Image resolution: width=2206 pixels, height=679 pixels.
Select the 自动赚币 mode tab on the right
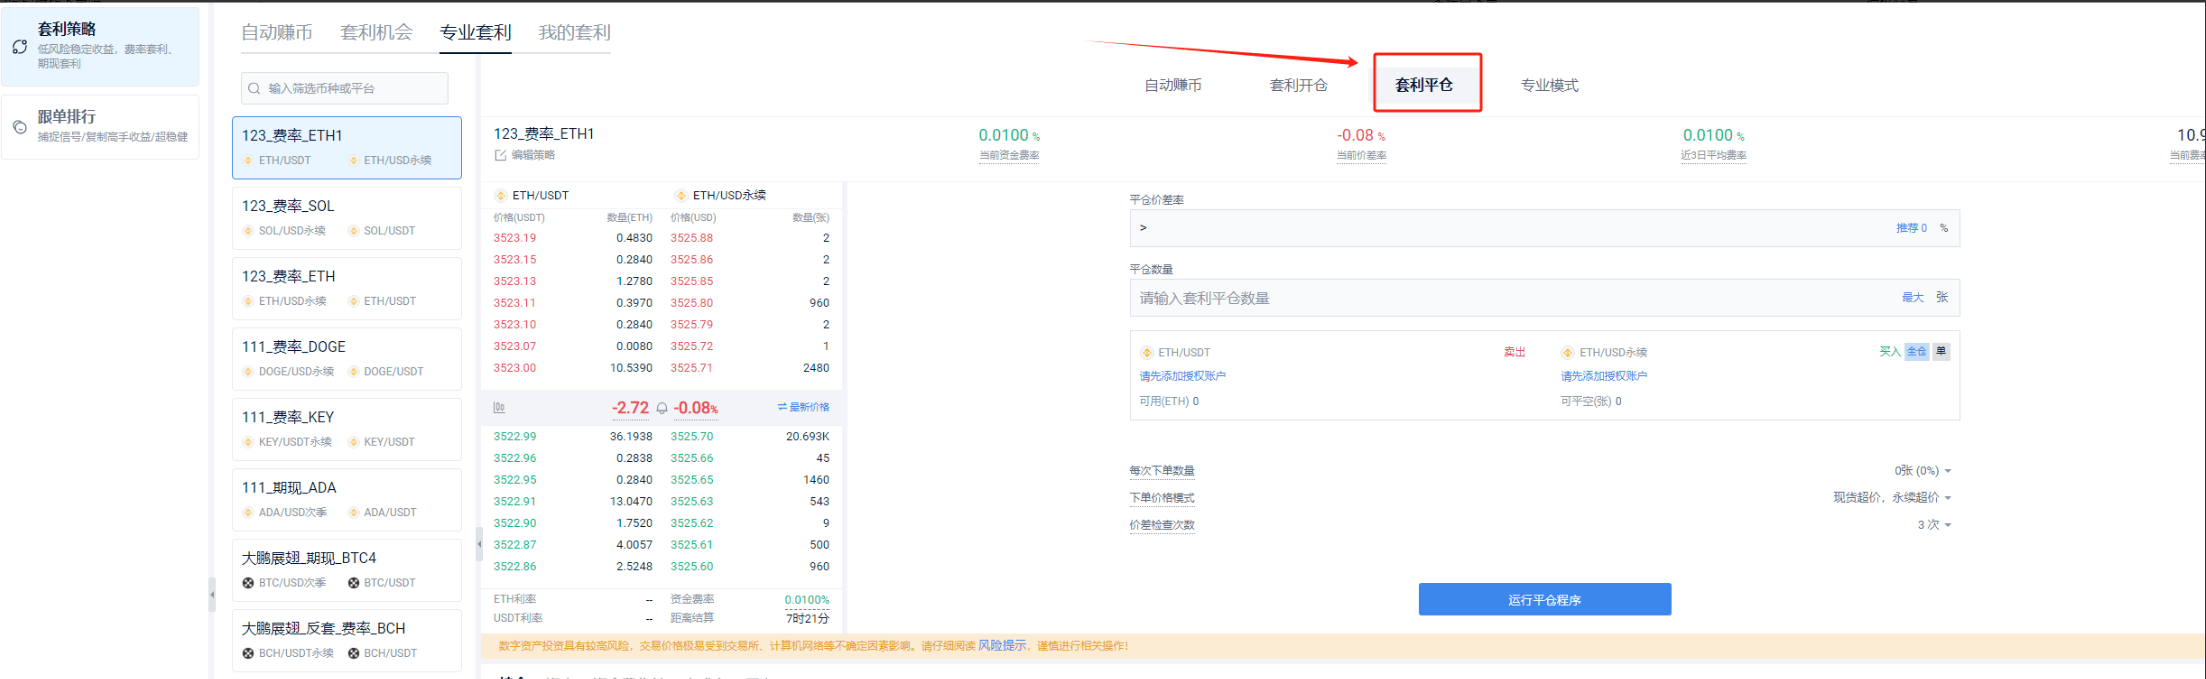pyautogui.click(x=1173, y=85)
